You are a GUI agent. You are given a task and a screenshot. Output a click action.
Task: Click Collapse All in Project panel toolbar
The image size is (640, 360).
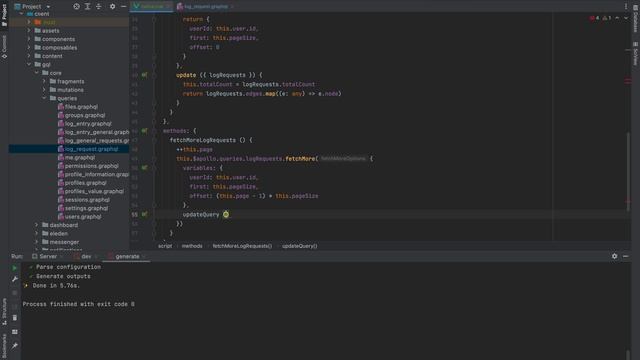click(99, 7)
